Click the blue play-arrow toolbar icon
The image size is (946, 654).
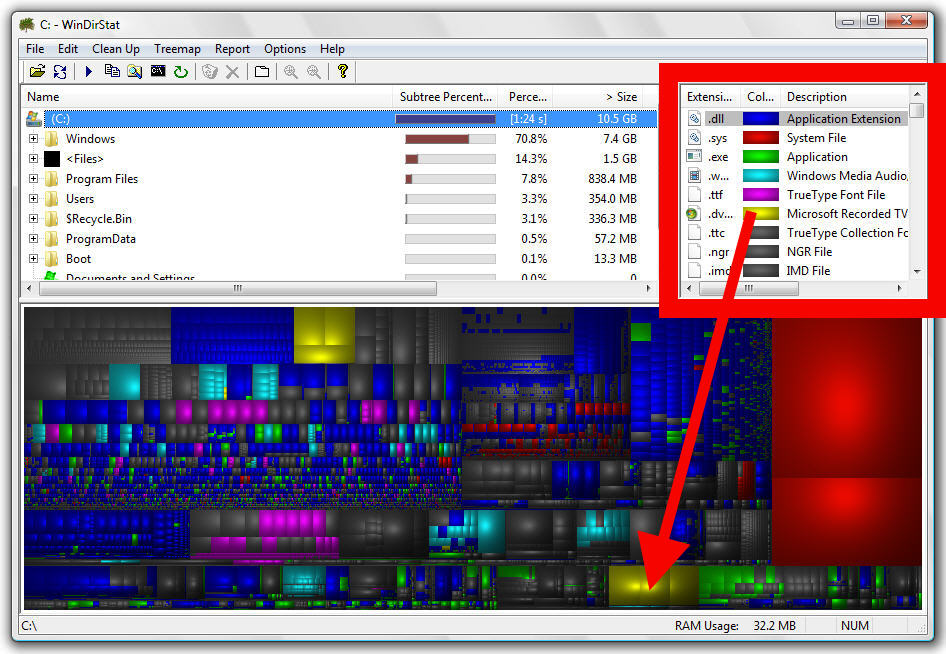[89, 71]
